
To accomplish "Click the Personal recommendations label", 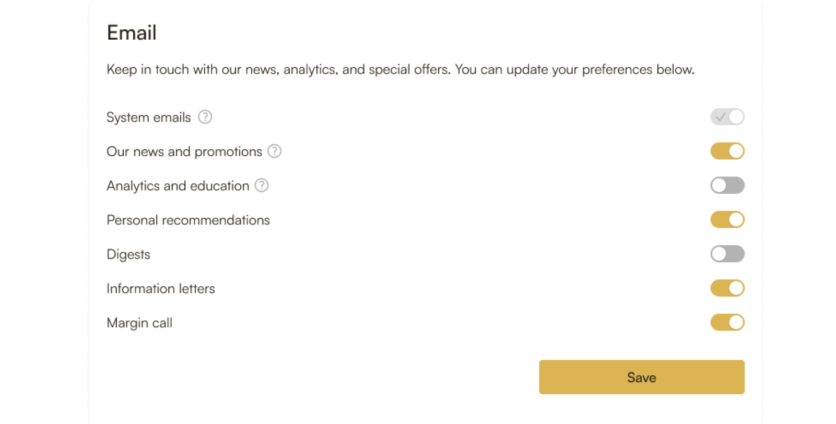I will click(x=188, y=220).
